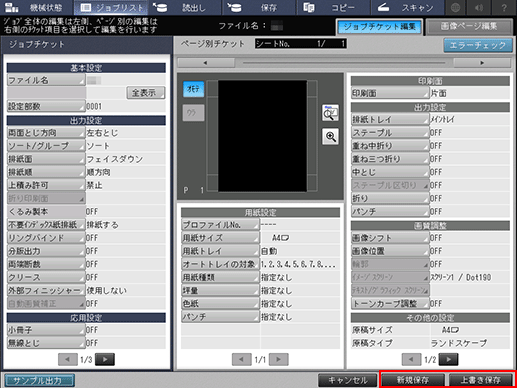Go to next paper settings page 1/1
Image resolution: width=517 pixels, height=388 pixels.
tap(279, 359)
